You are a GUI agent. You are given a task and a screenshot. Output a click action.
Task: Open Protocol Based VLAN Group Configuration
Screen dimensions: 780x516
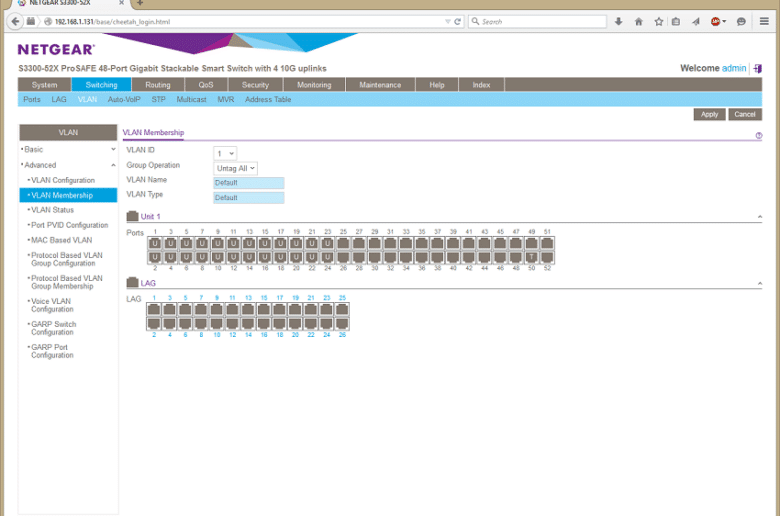66,259
